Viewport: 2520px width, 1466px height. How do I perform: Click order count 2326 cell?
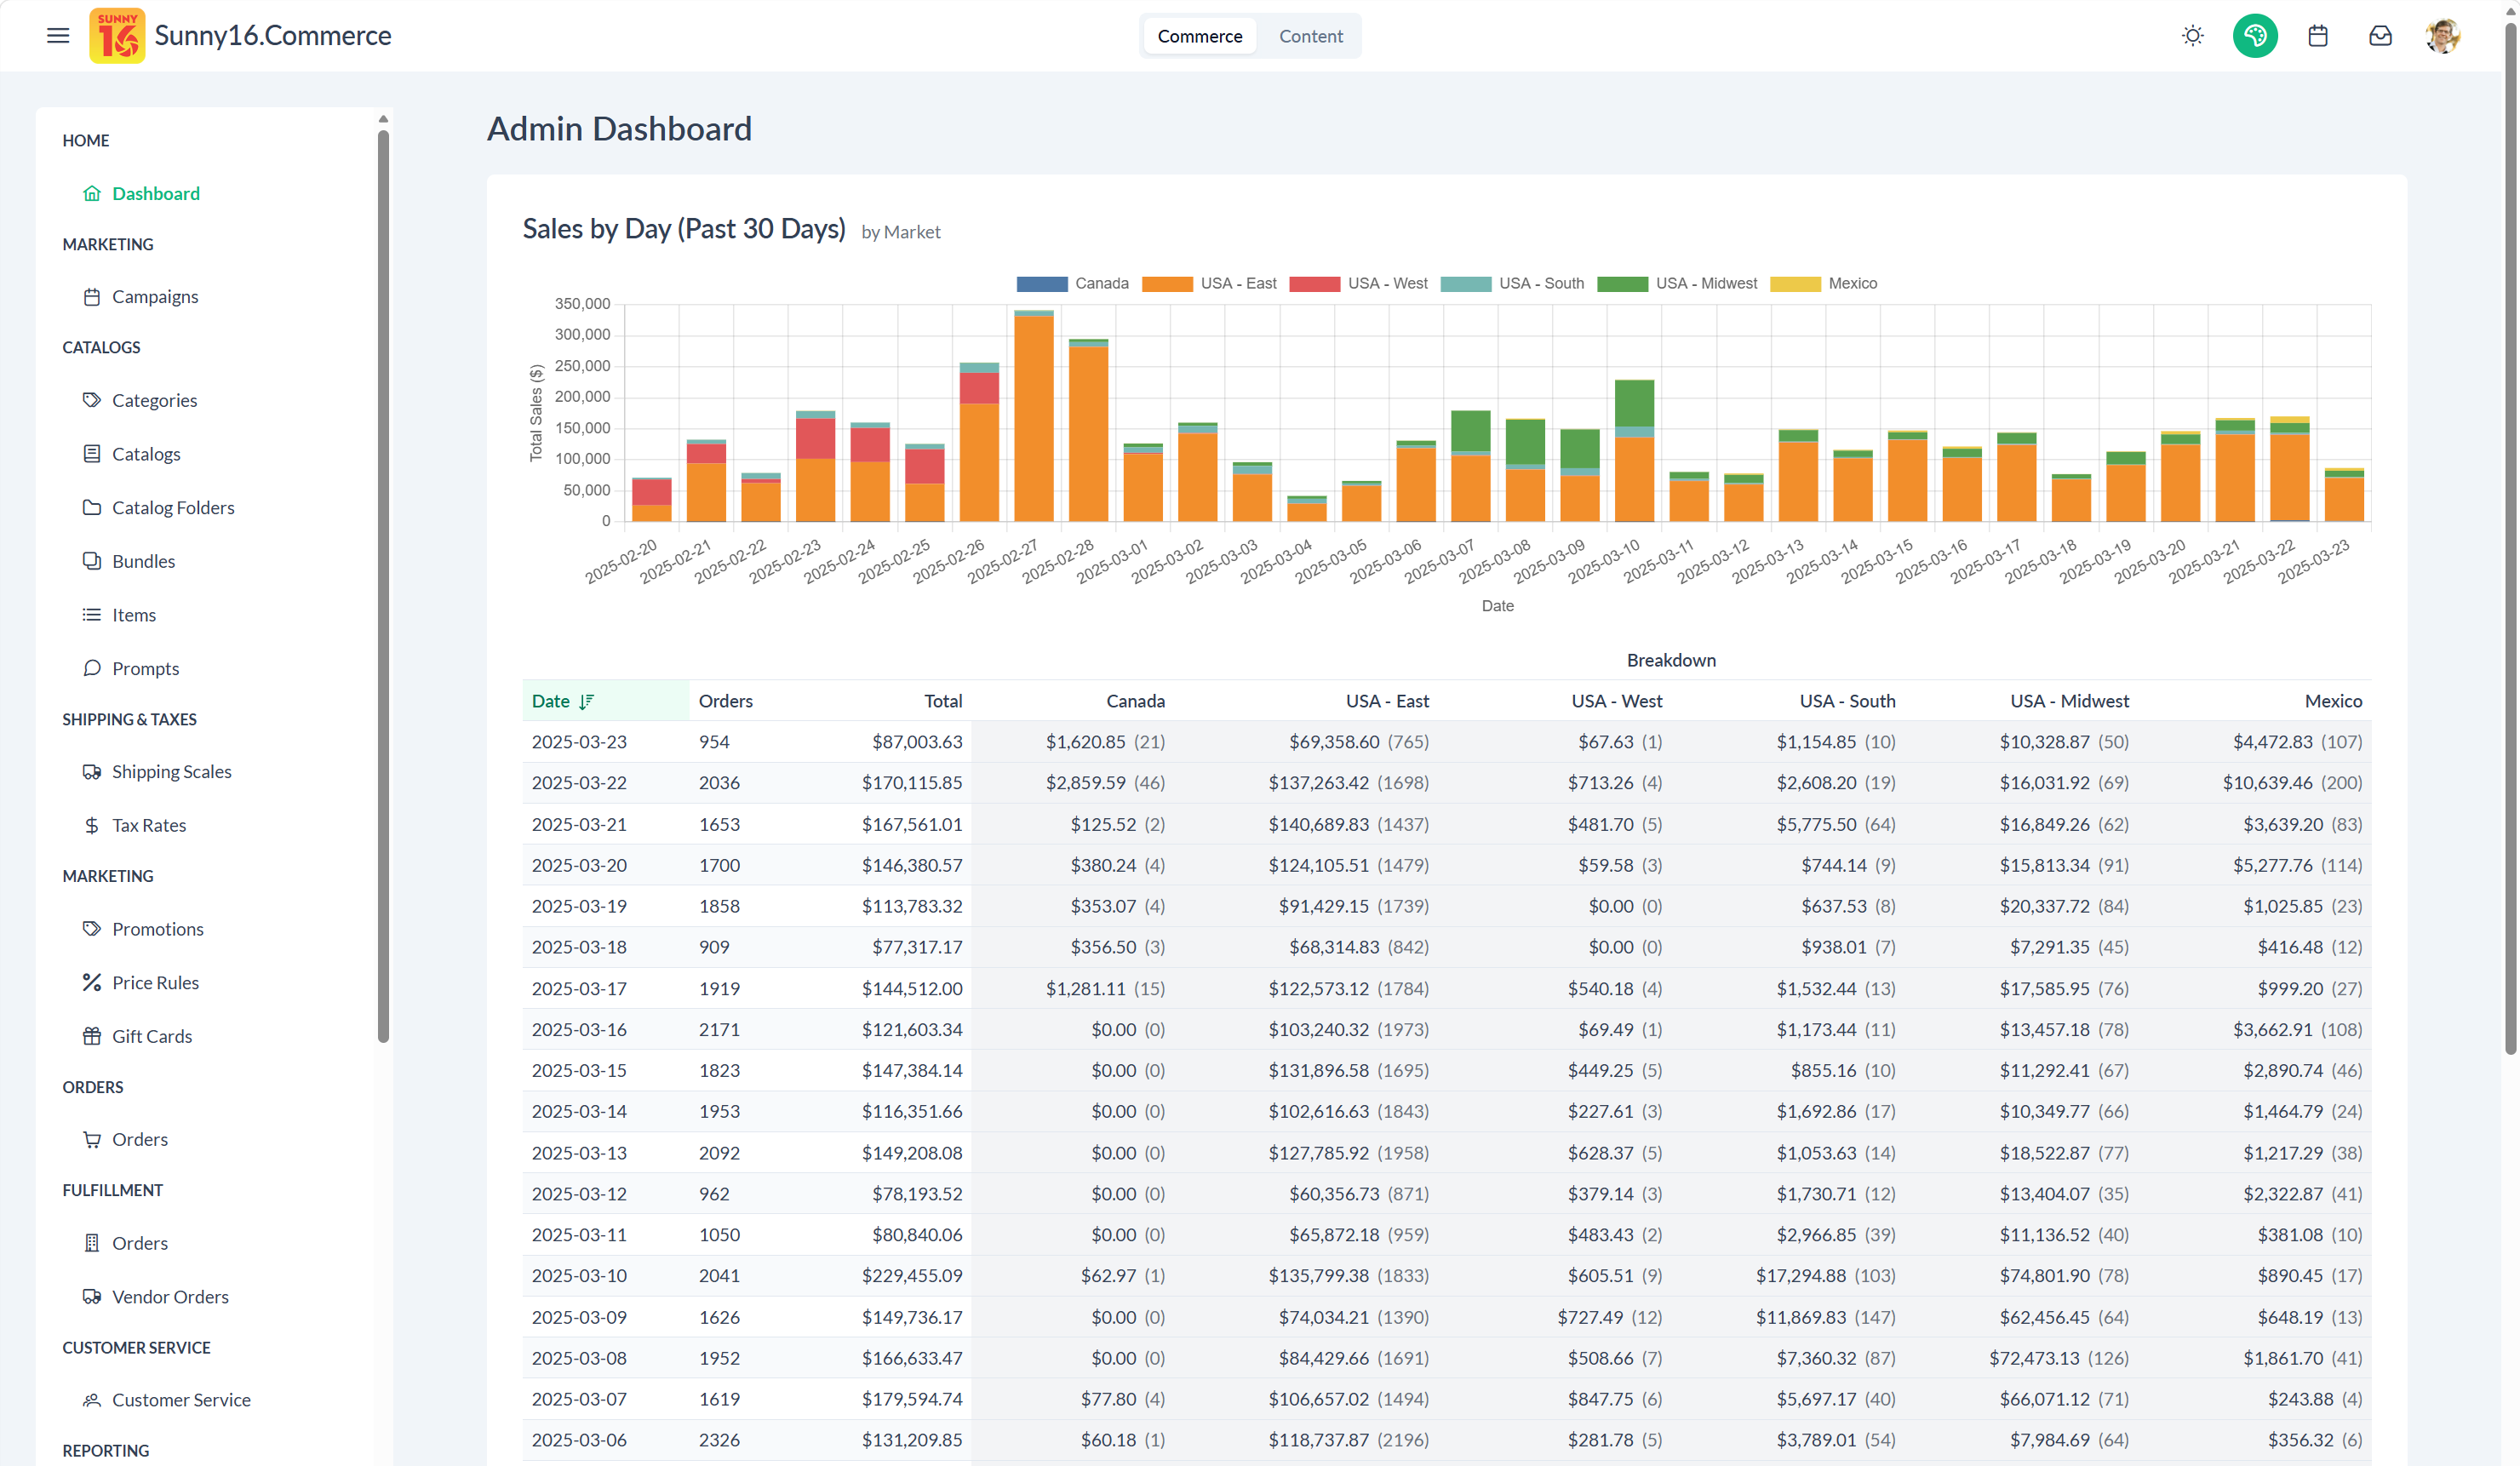[x=719, y=1440]
